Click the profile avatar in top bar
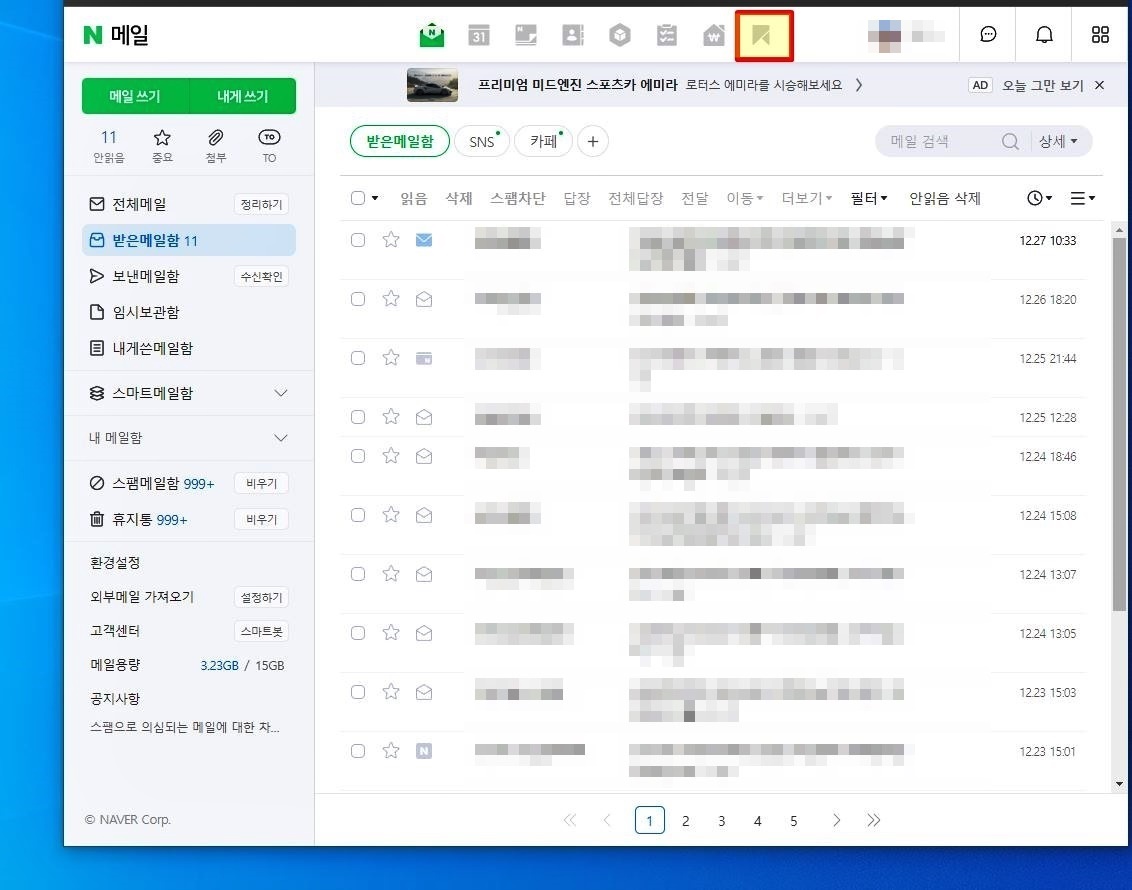This screenshot has height=890, width=1132. [884, 35]
